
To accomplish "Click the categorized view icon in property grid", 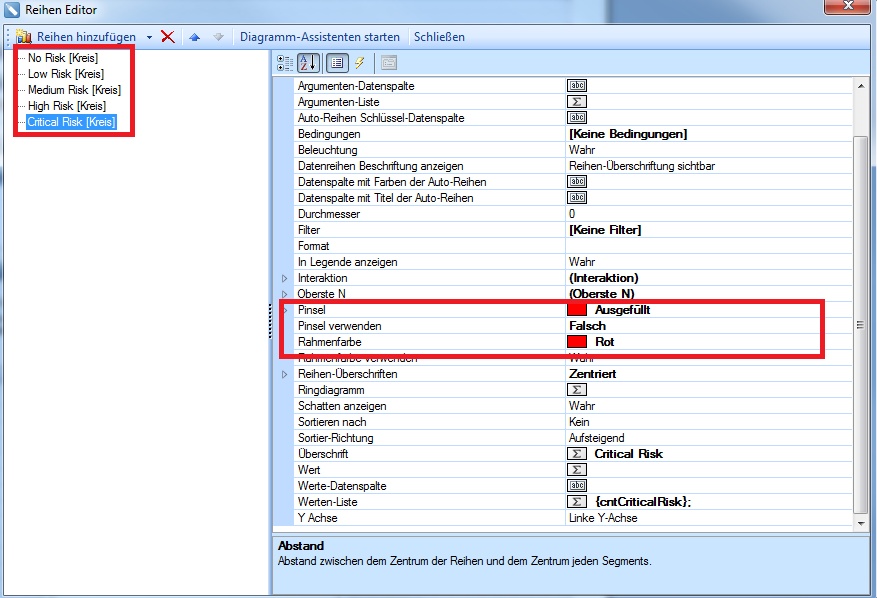I will [284, 63].
